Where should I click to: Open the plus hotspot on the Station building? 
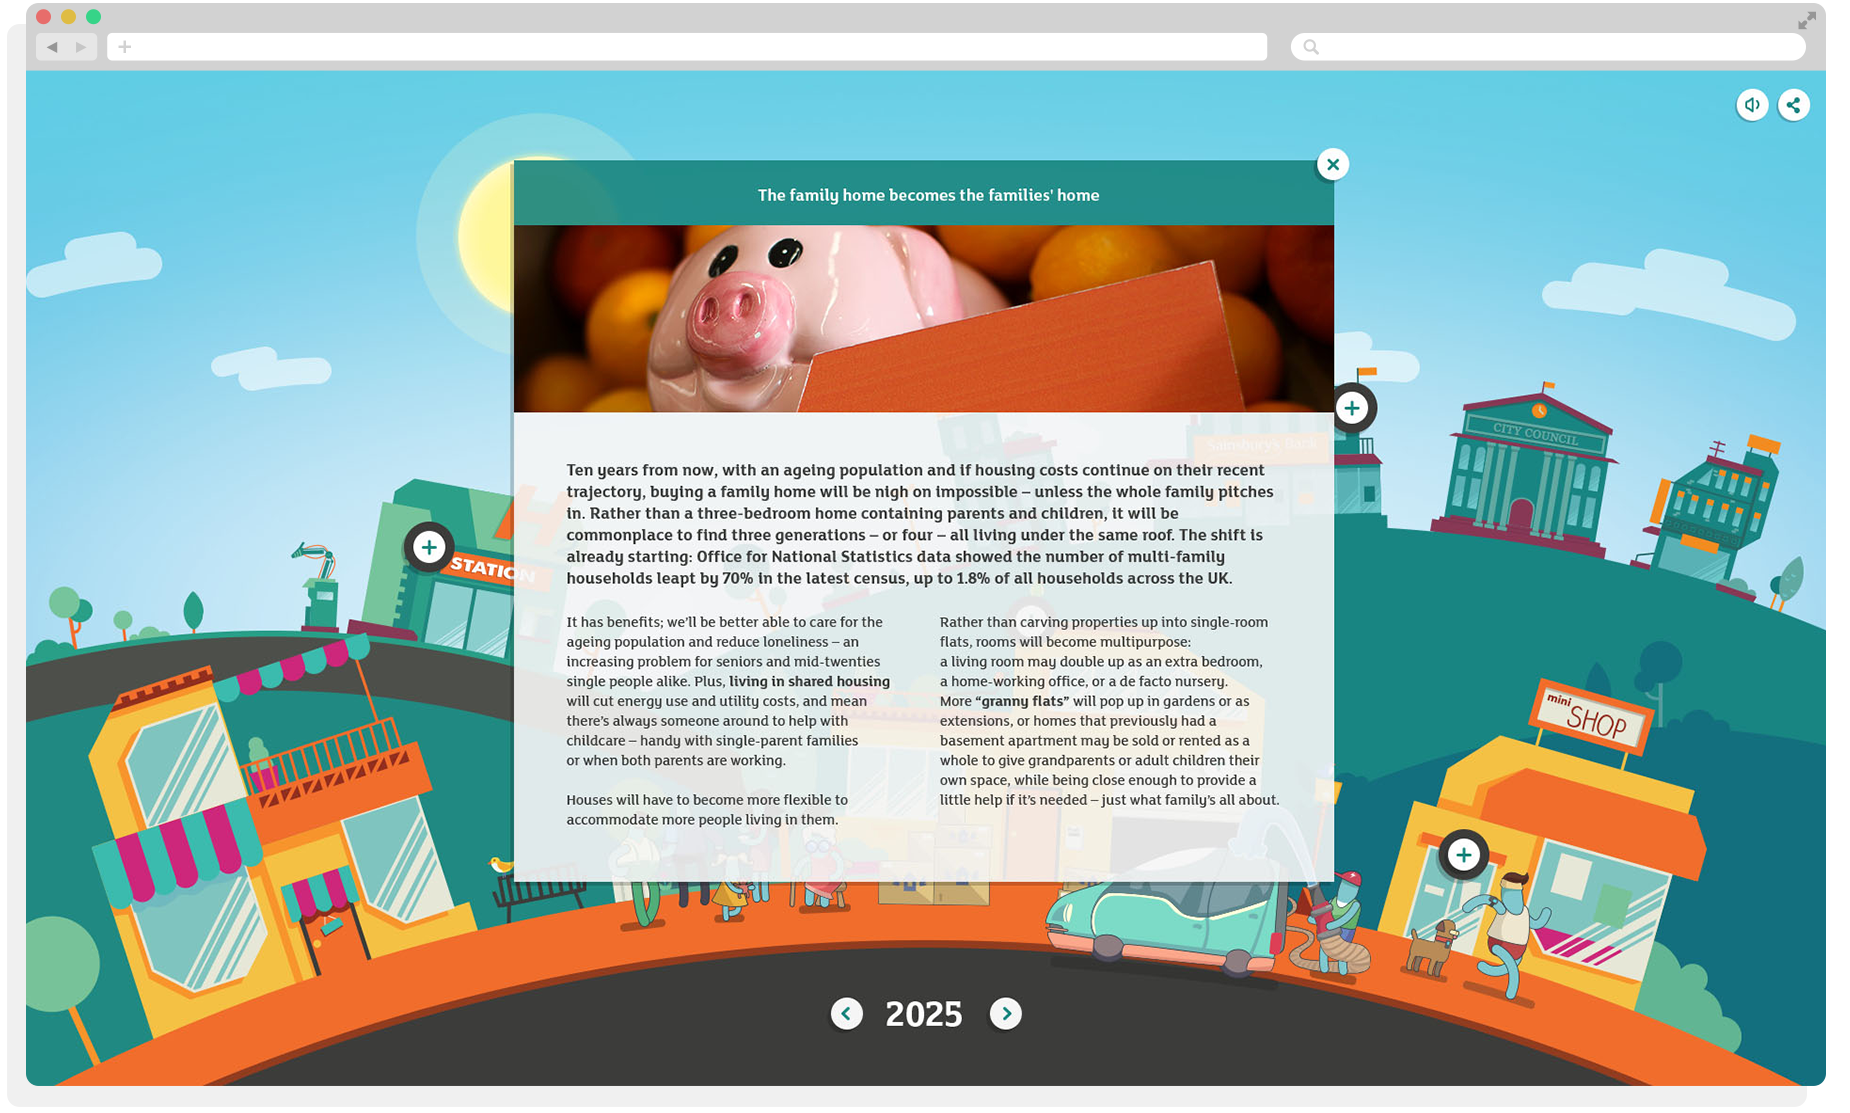pyautogui.click(x=429, y=547)
